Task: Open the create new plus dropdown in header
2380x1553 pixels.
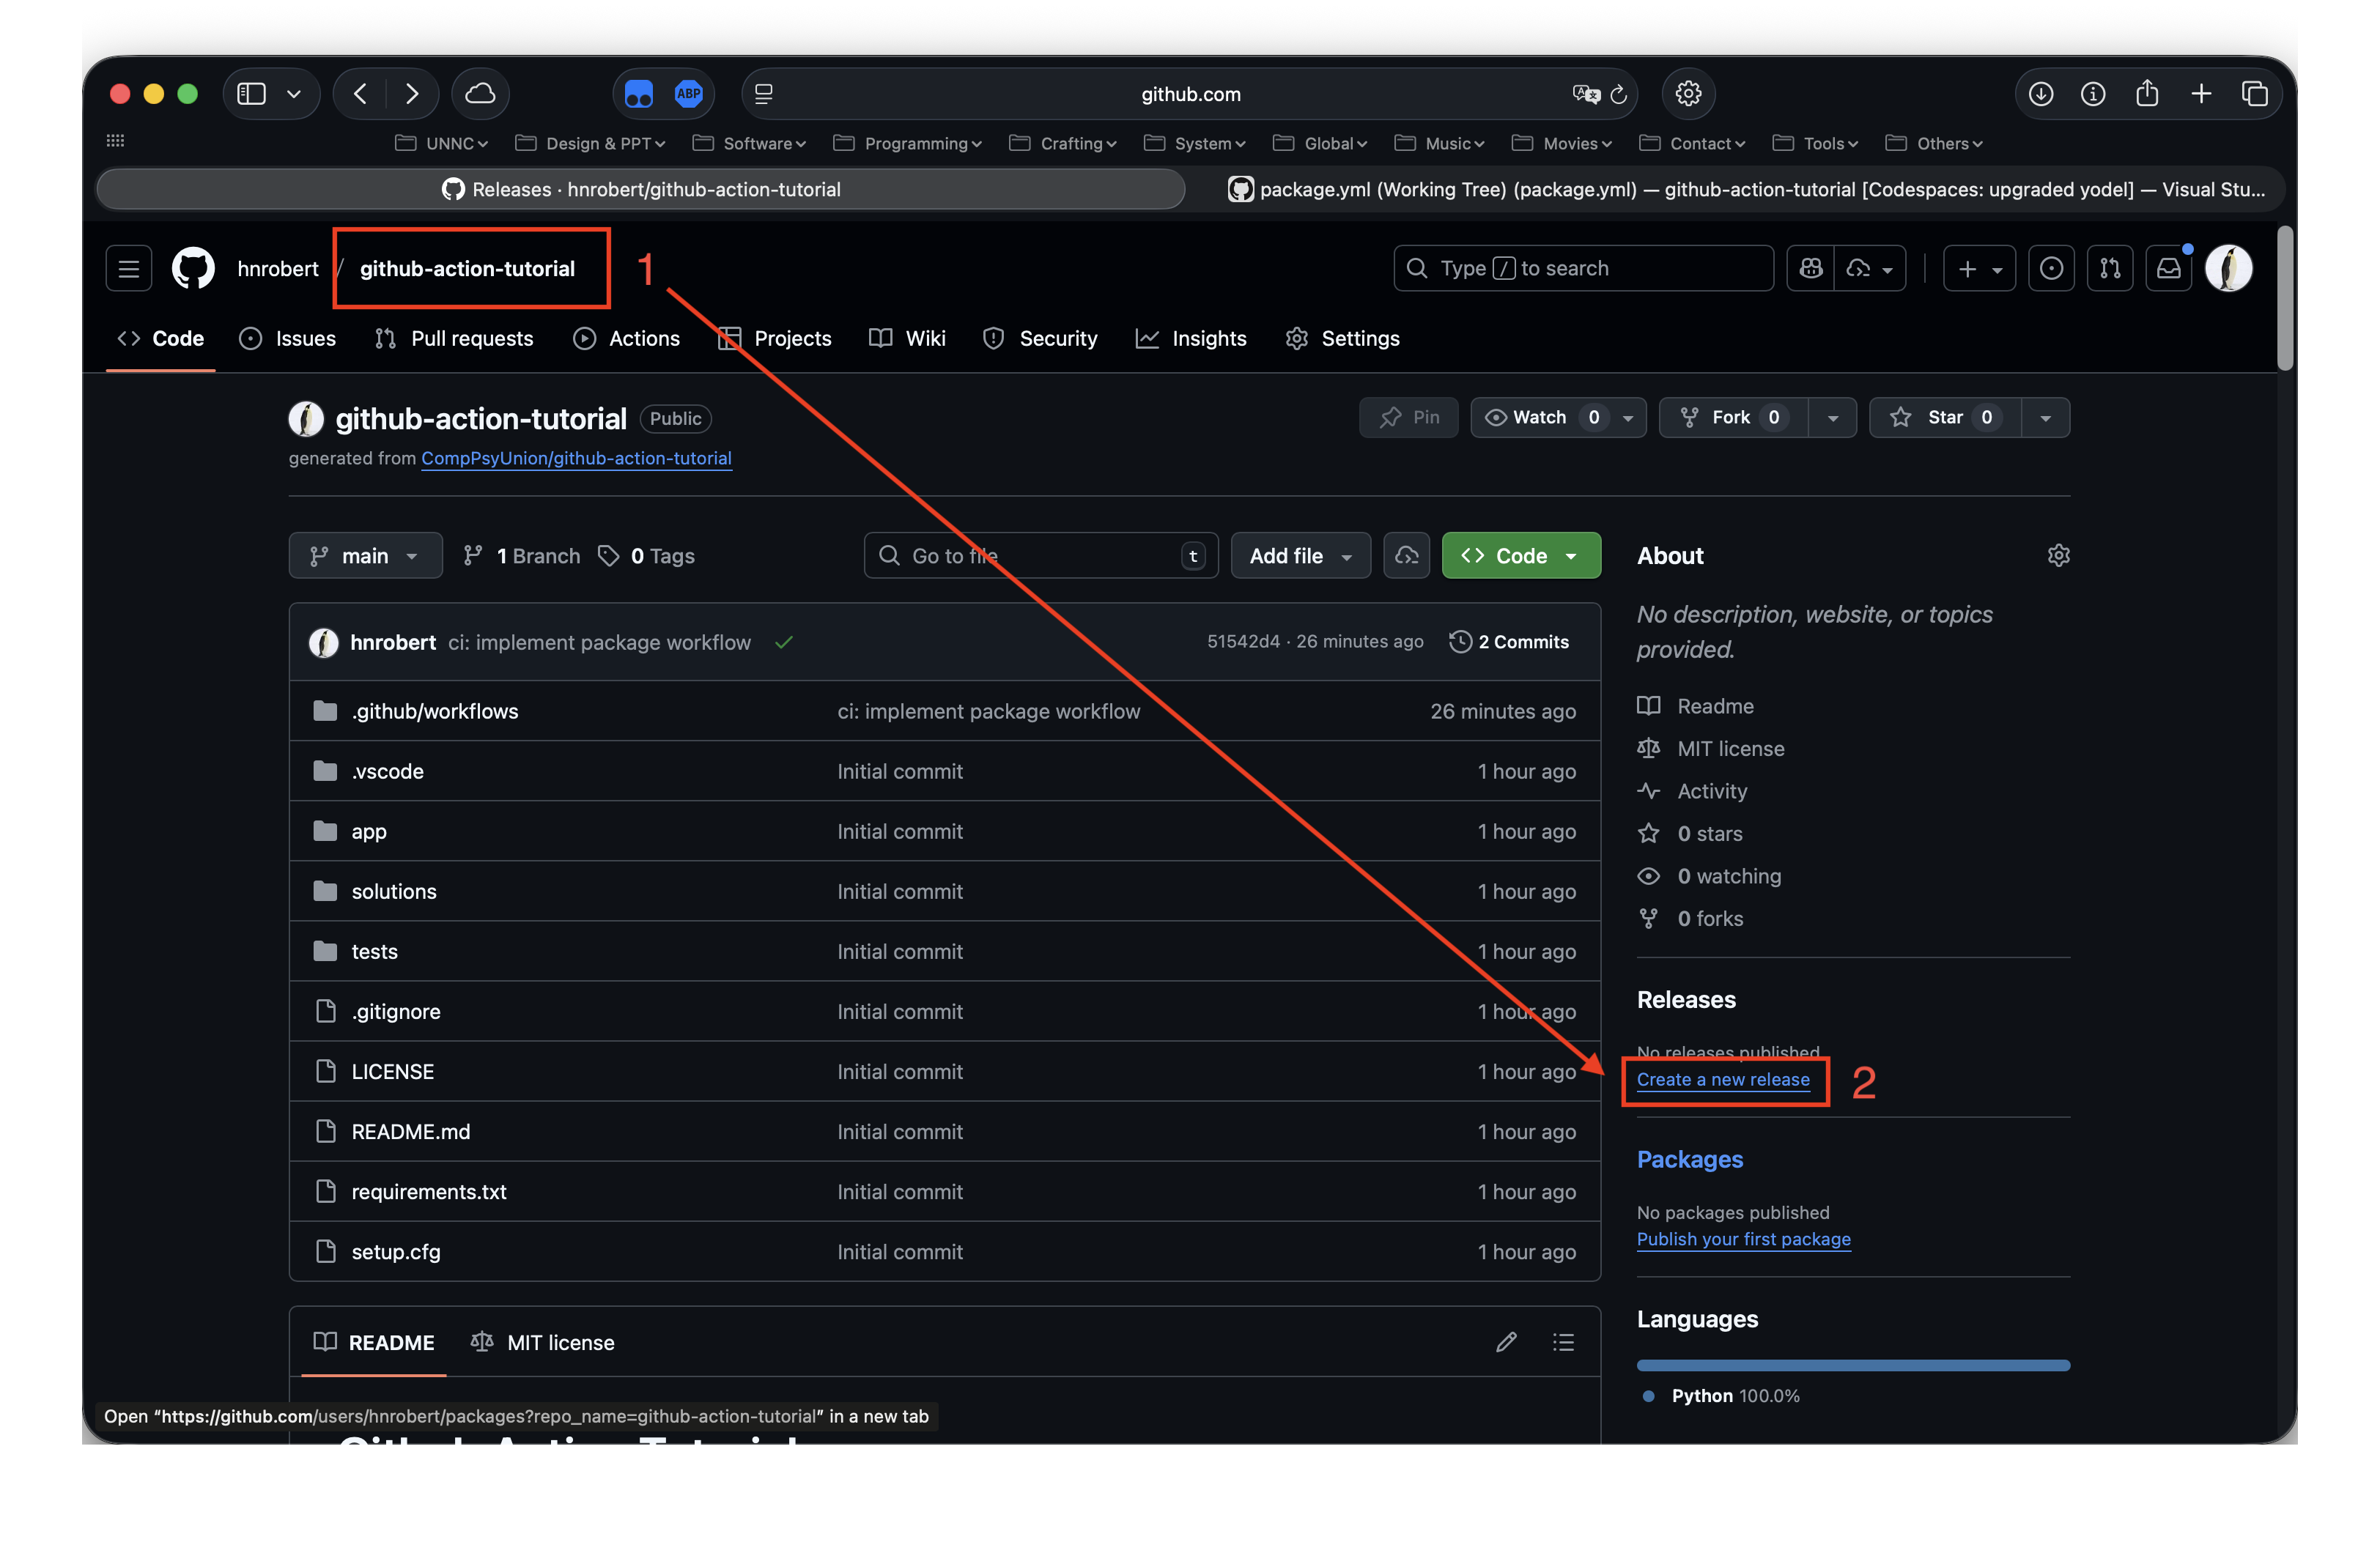Action: [1979, 268]
